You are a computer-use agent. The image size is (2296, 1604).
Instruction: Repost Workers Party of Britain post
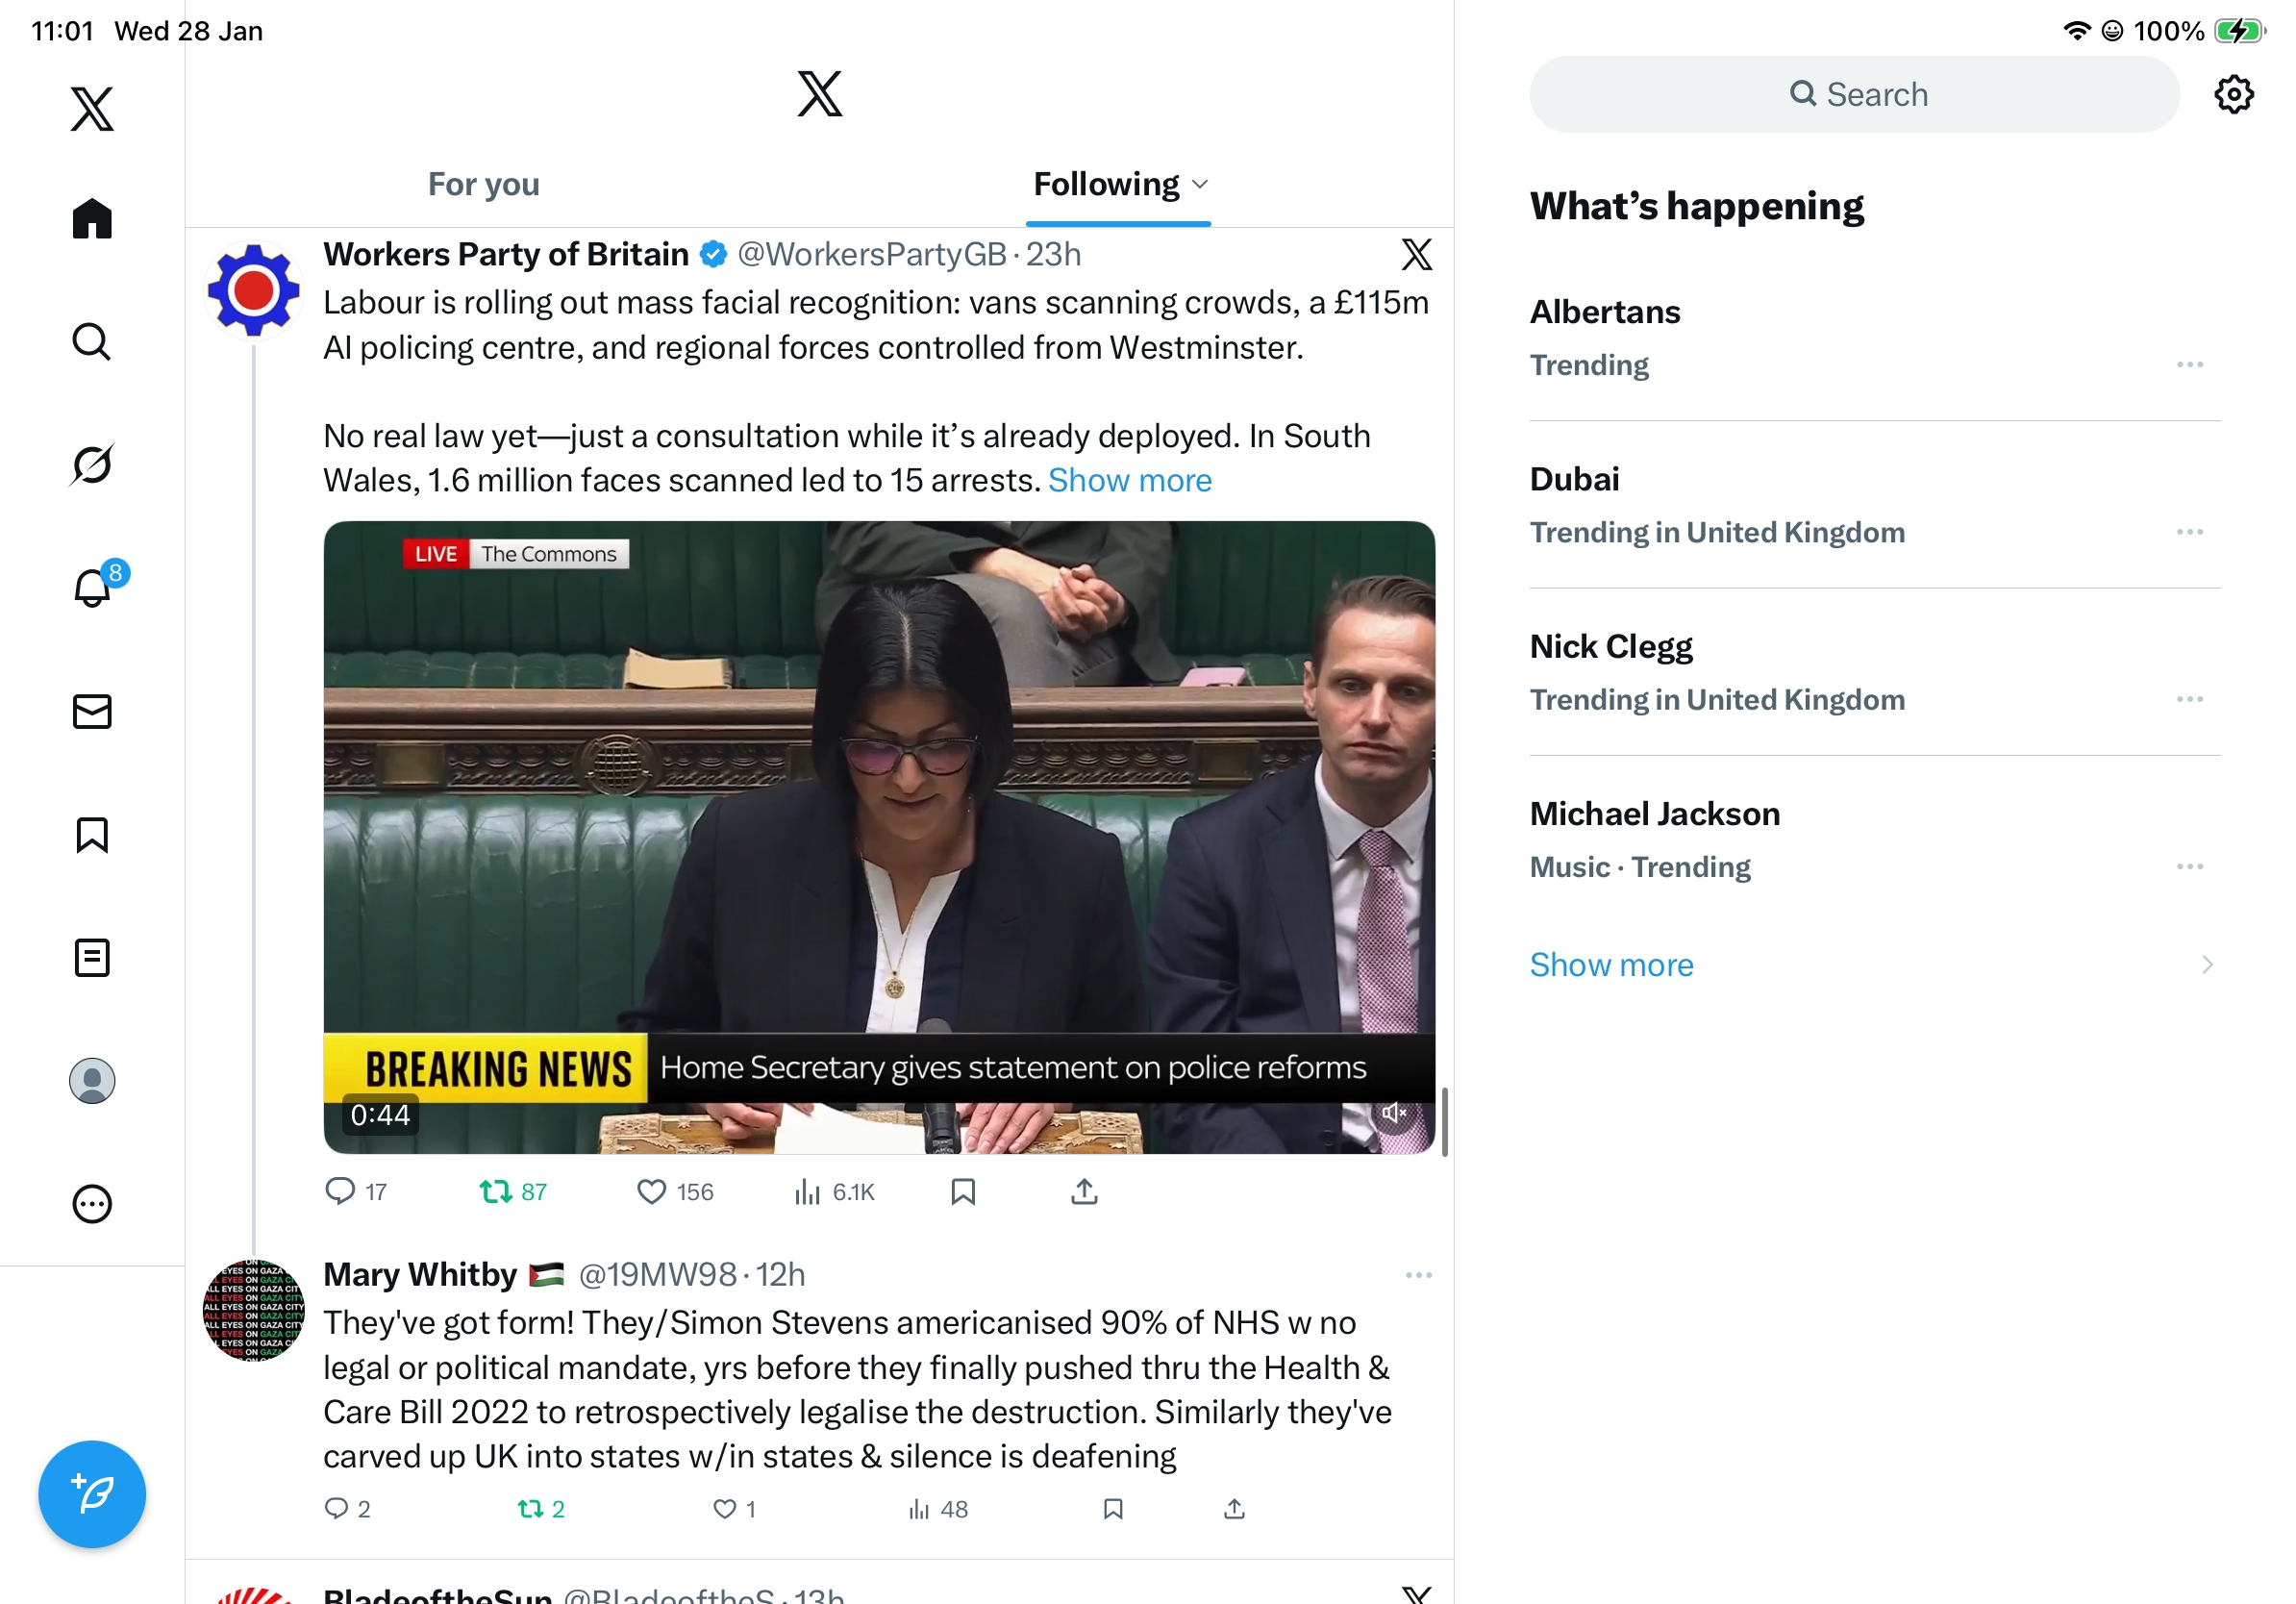513,1191
